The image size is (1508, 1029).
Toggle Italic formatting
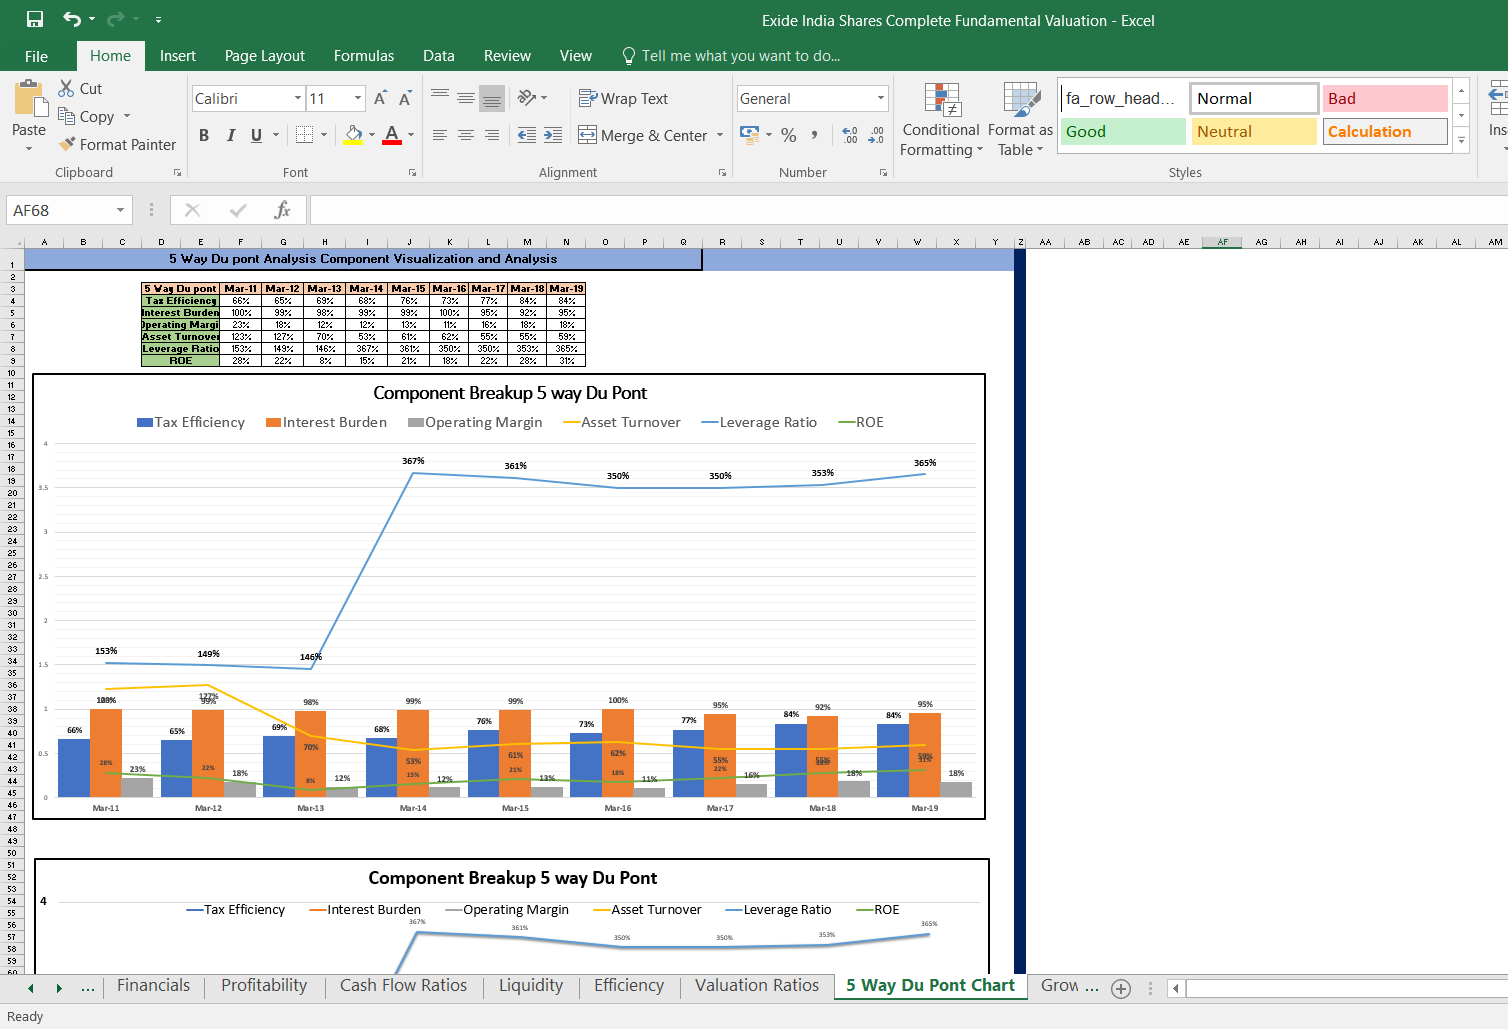[231, 134]
